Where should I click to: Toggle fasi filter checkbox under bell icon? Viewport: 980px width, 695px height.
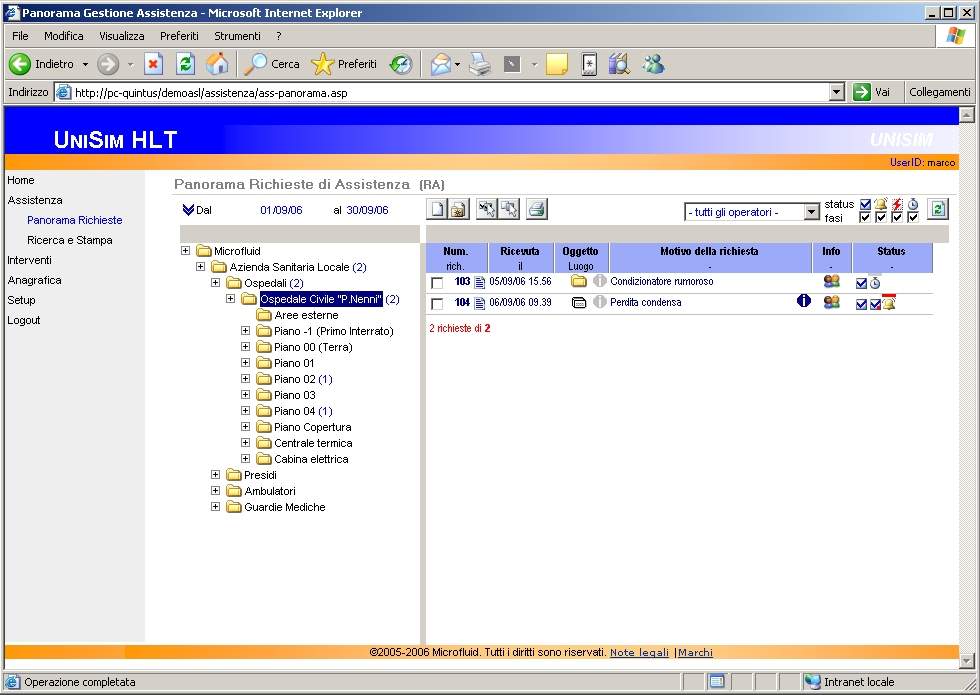[x=881, y=218]
